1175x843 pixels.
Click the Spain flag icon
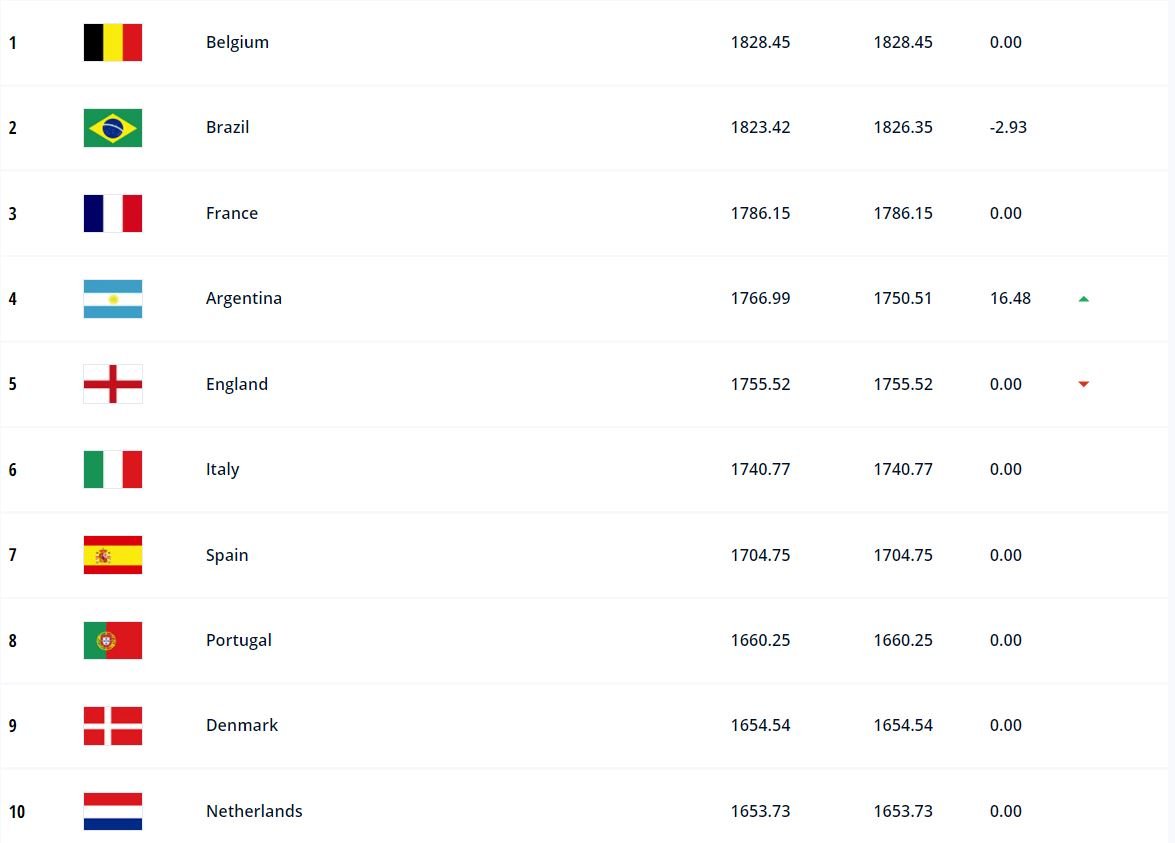pyautogui.click(x=112, y=555)
